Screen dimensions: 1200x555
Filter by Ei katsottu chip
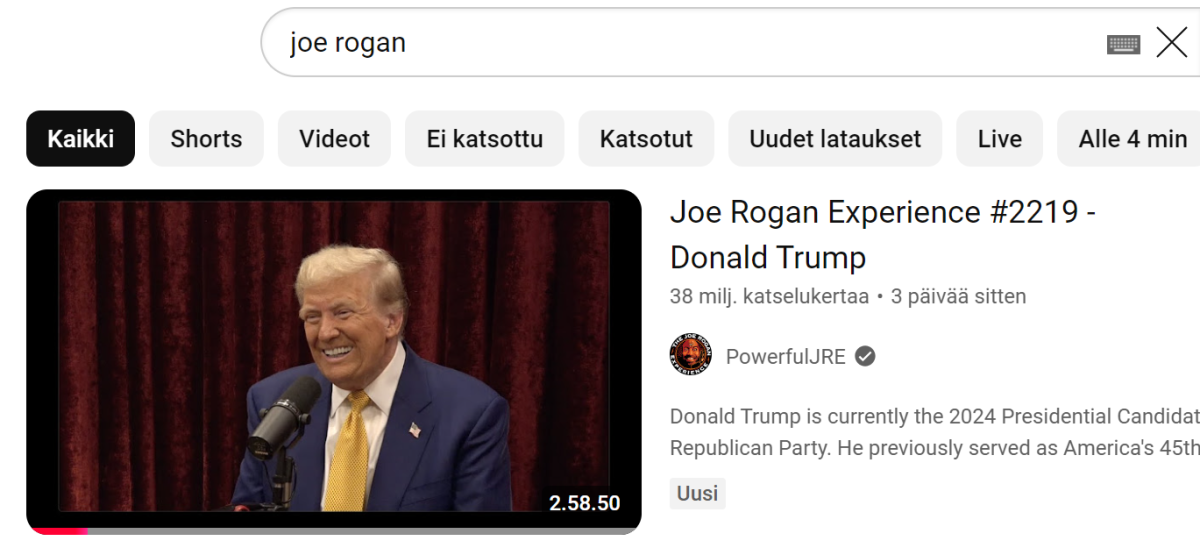484,138
